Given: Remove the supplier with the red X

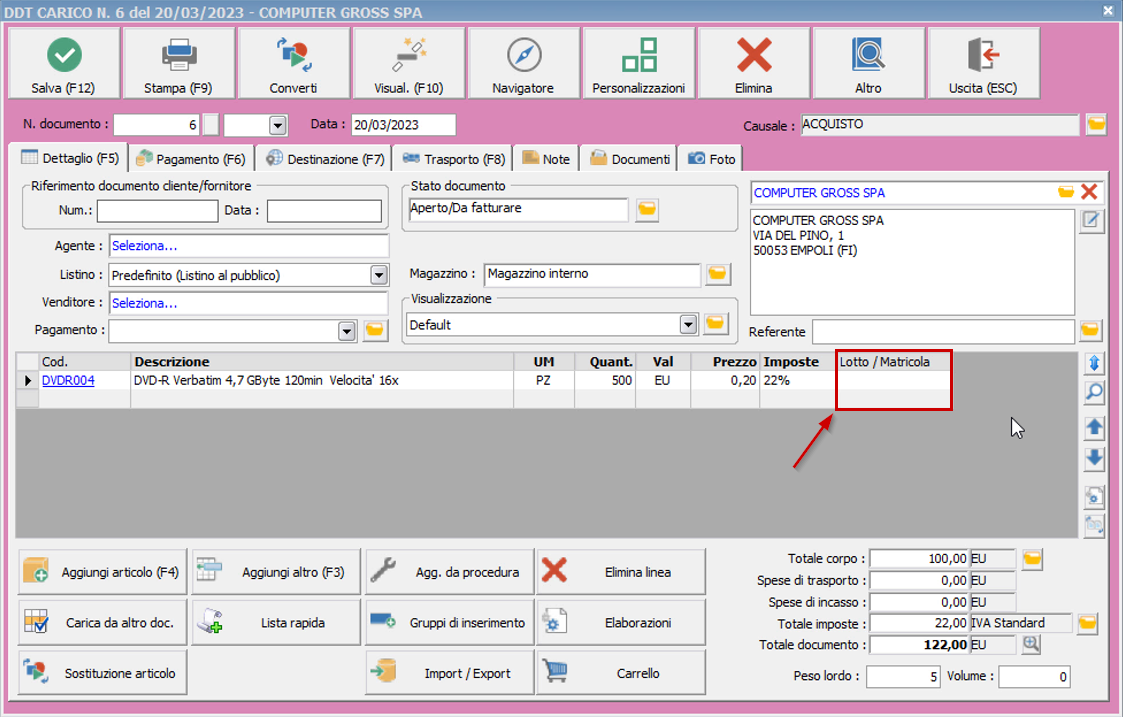Looking at the screenshot, I should [x=1089, y=192].
